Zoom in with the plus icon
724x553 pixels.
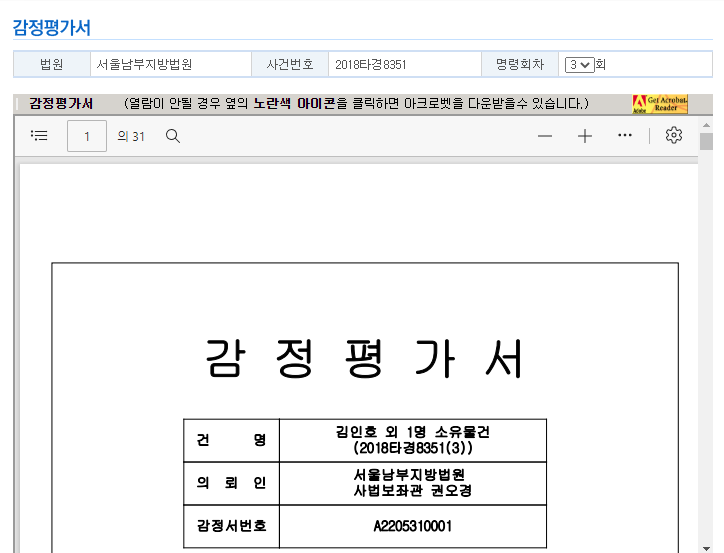585,136
